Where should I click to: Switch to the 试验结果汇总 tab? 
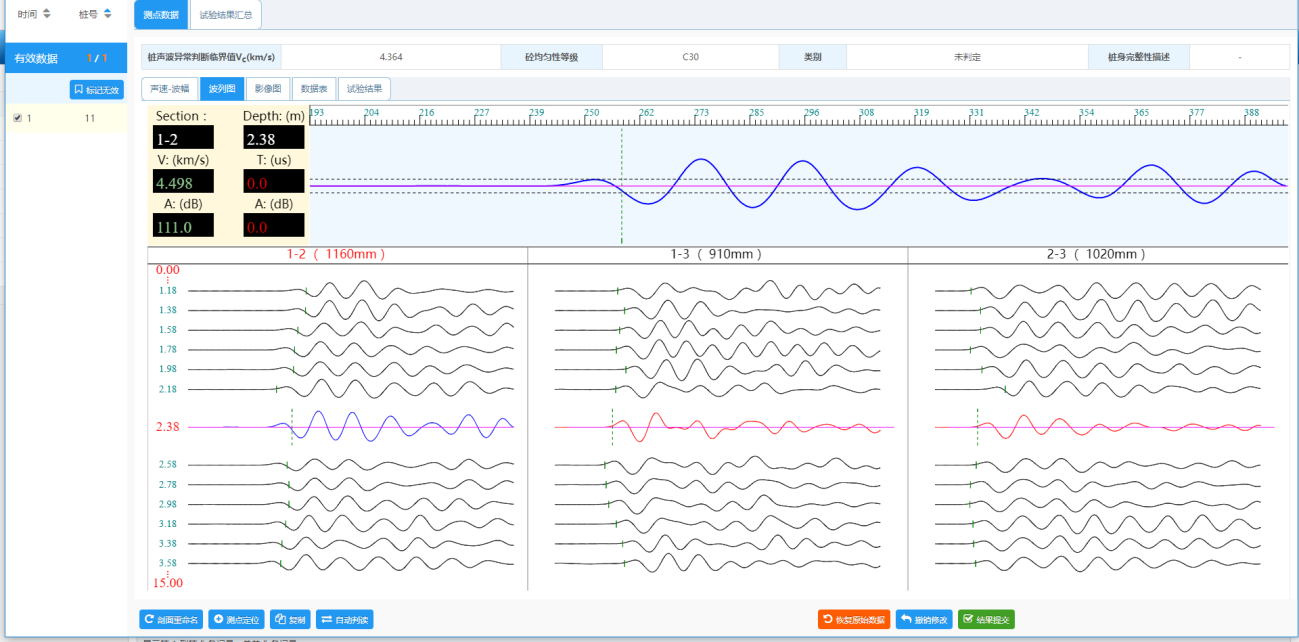point(226,15)
